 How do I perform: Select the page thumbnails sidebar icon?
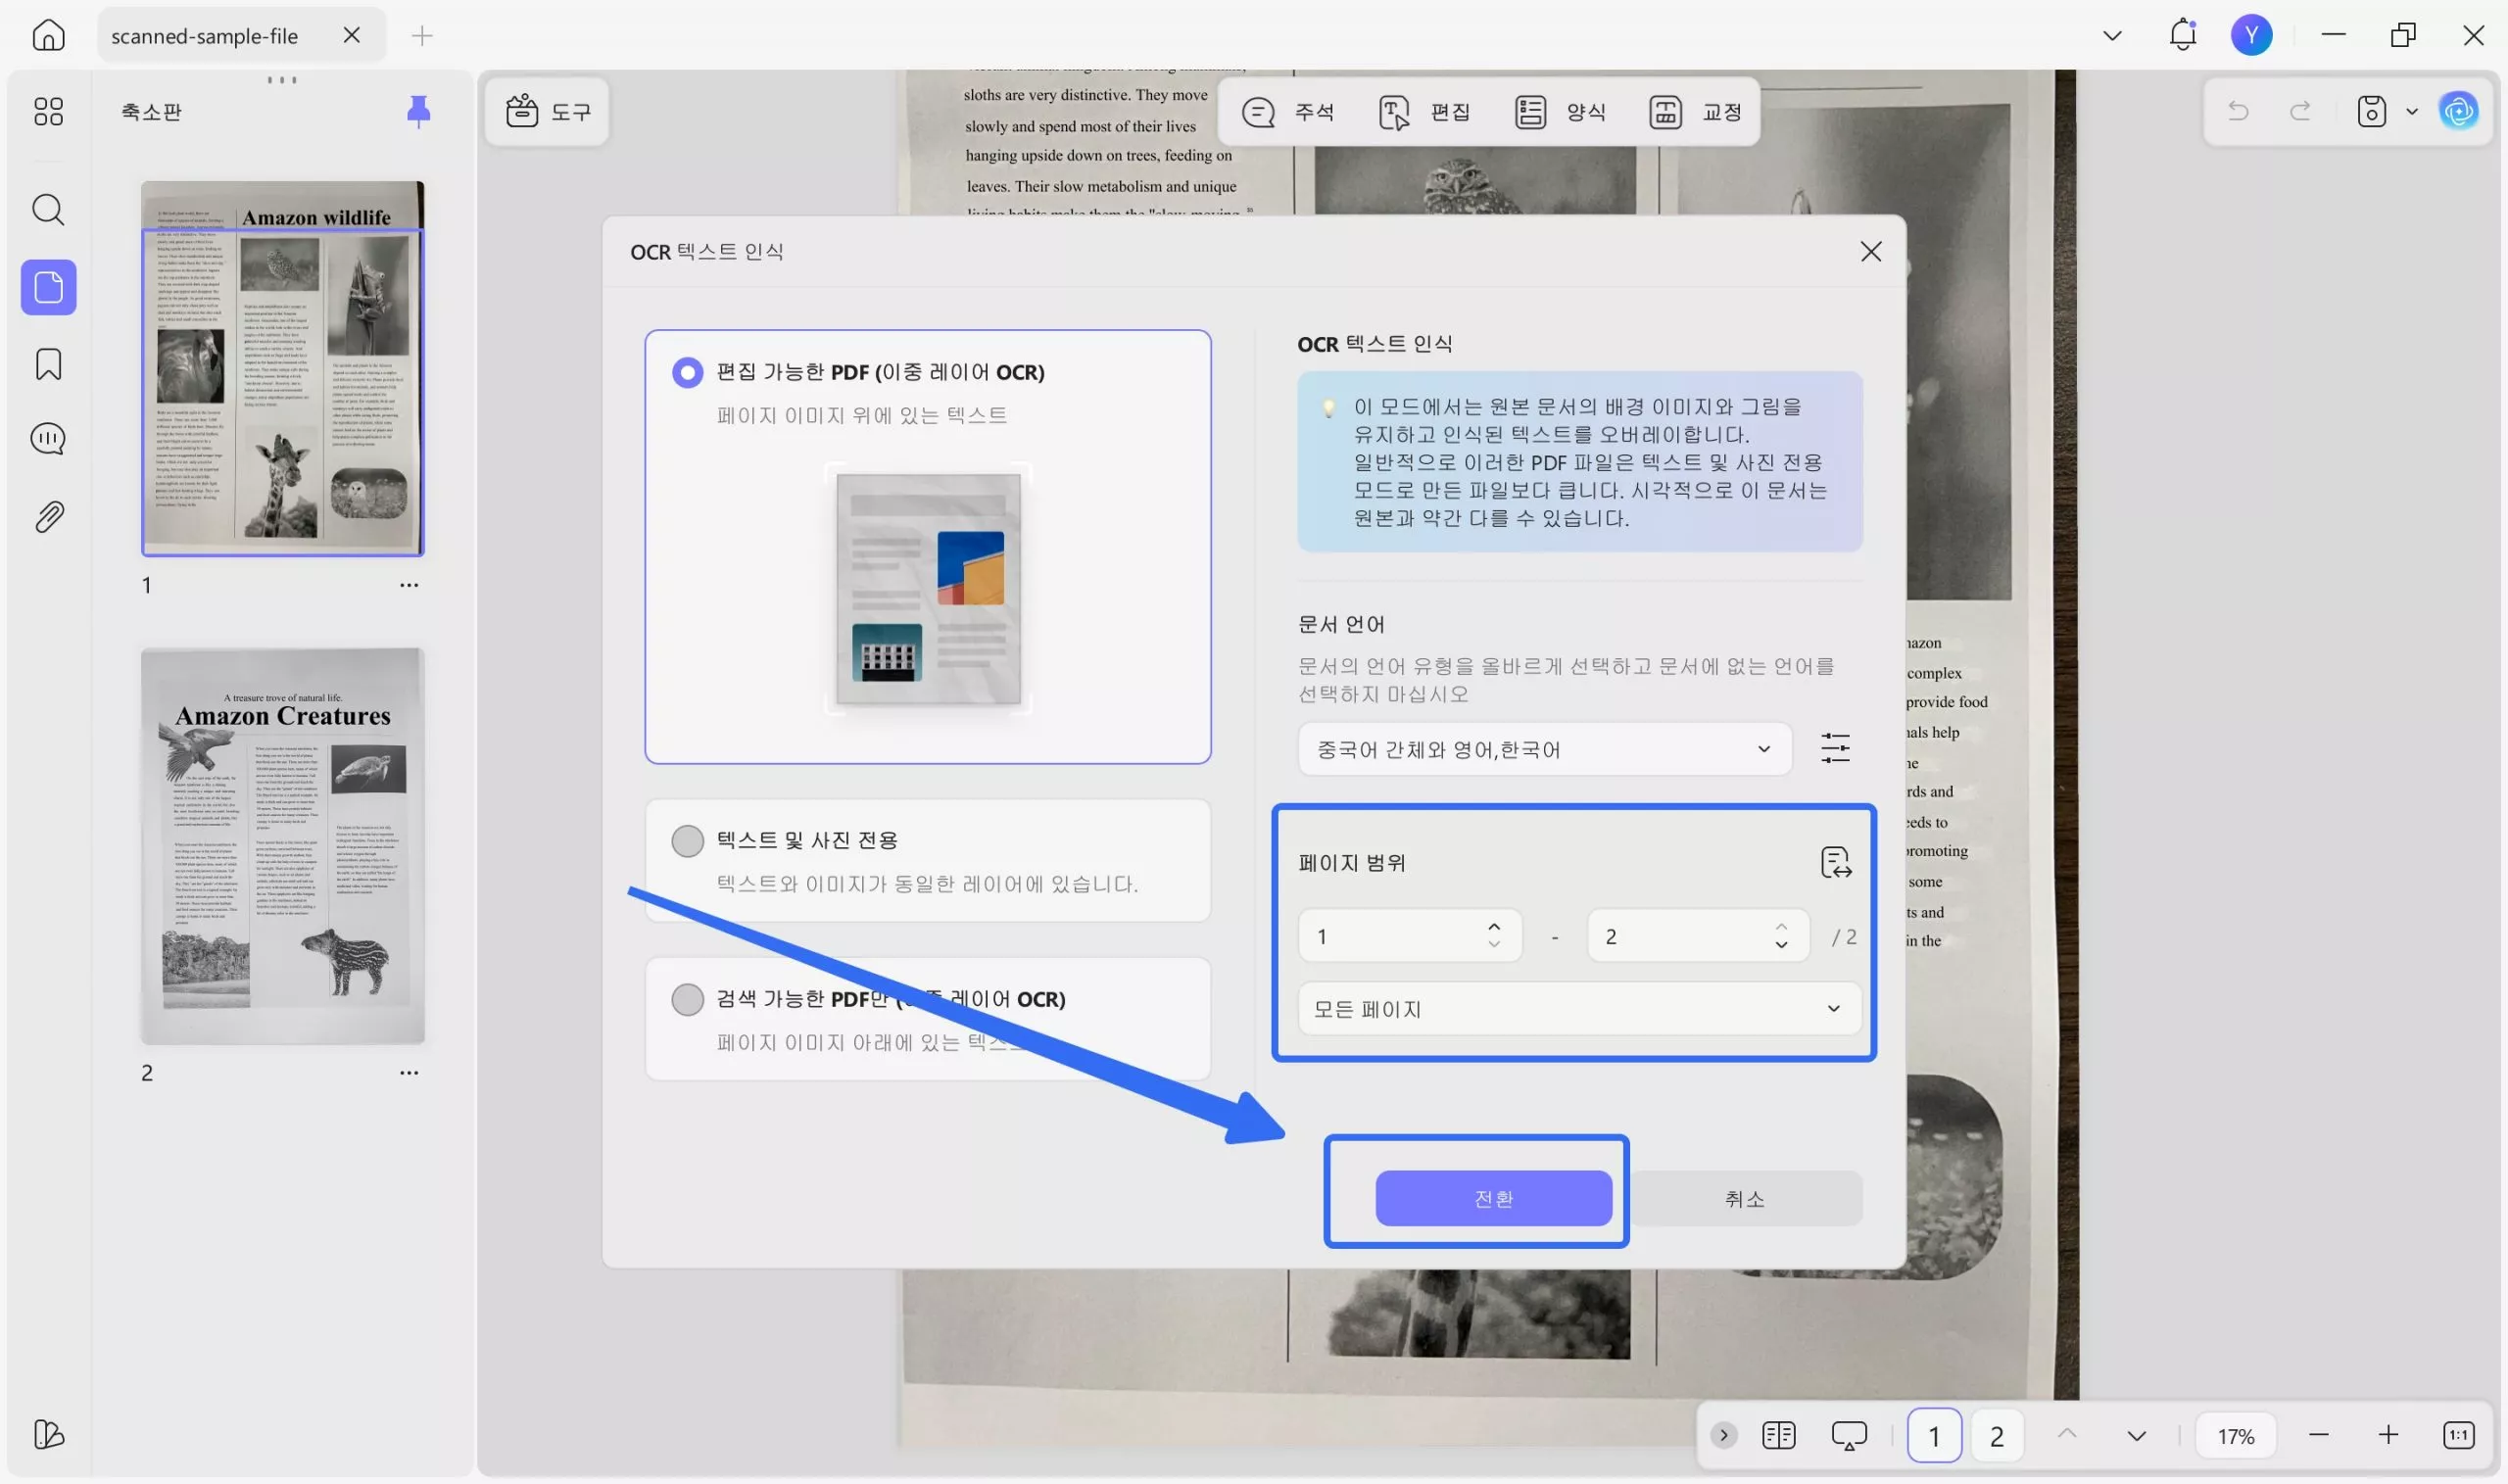48,288
